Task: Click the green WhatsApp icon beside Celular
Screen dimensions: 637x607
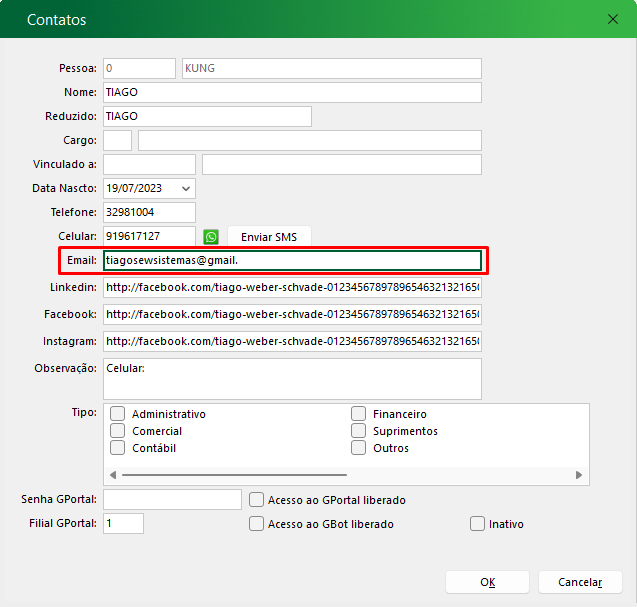Action: point(211,237)
